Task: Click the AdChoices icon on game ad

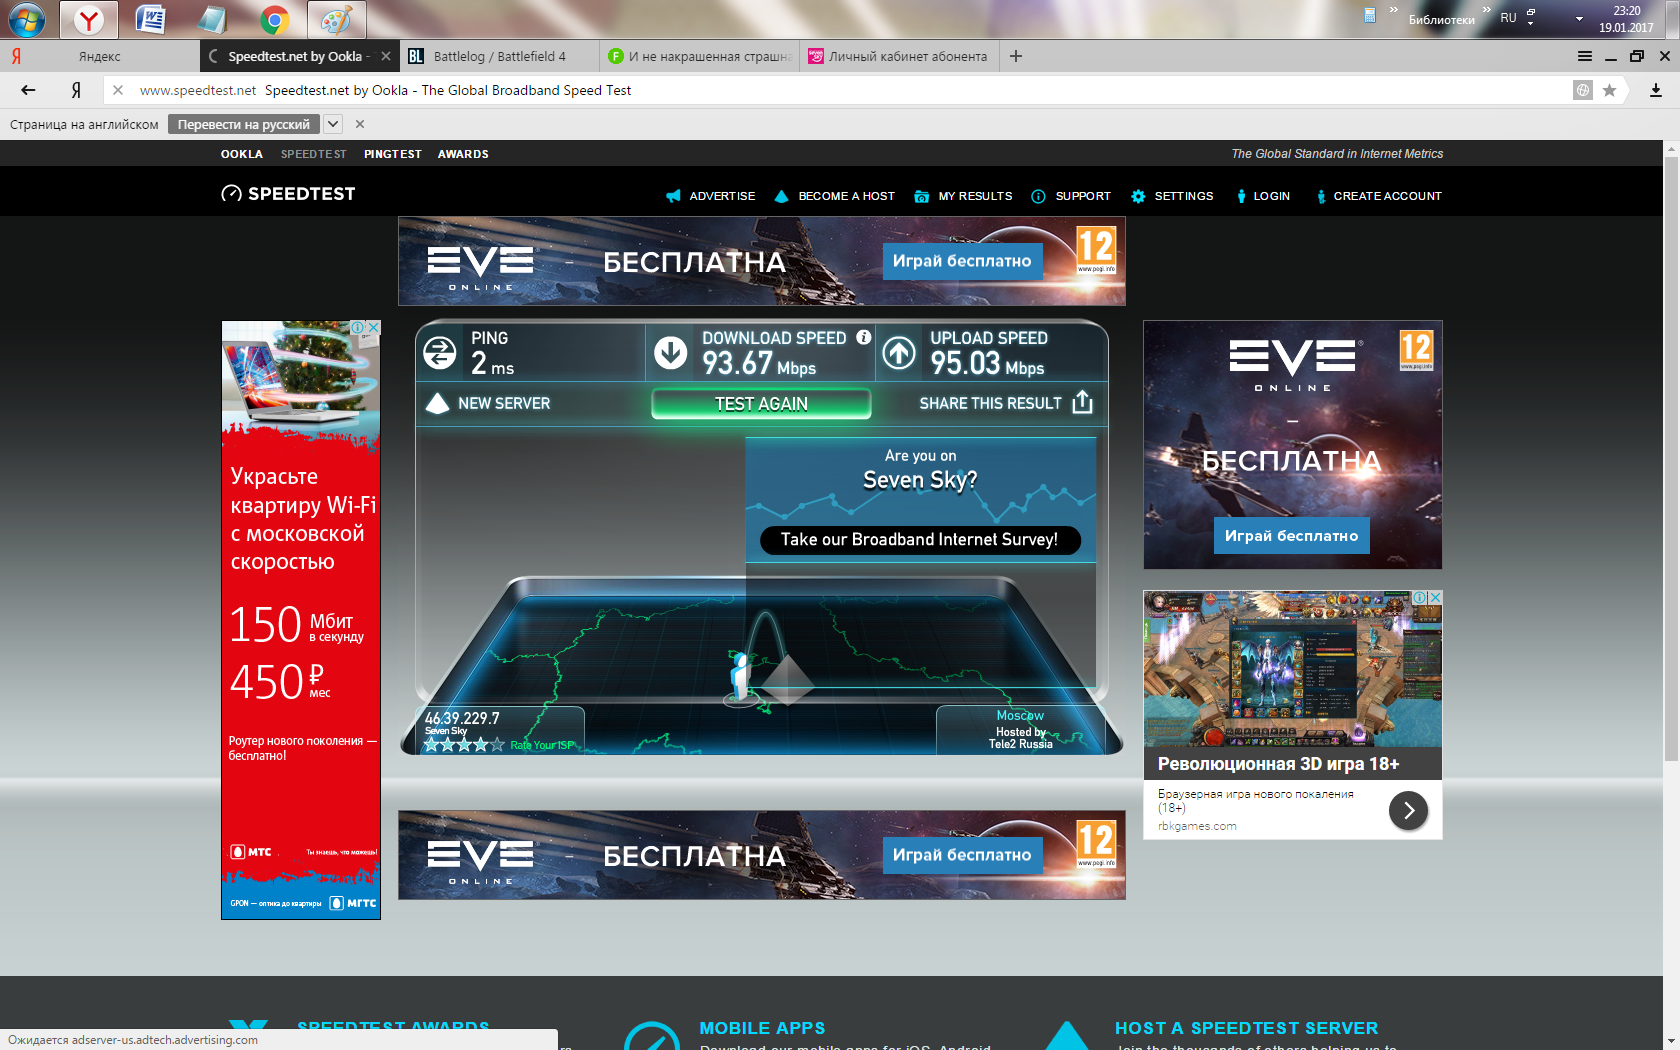Action: point(1419,597)
